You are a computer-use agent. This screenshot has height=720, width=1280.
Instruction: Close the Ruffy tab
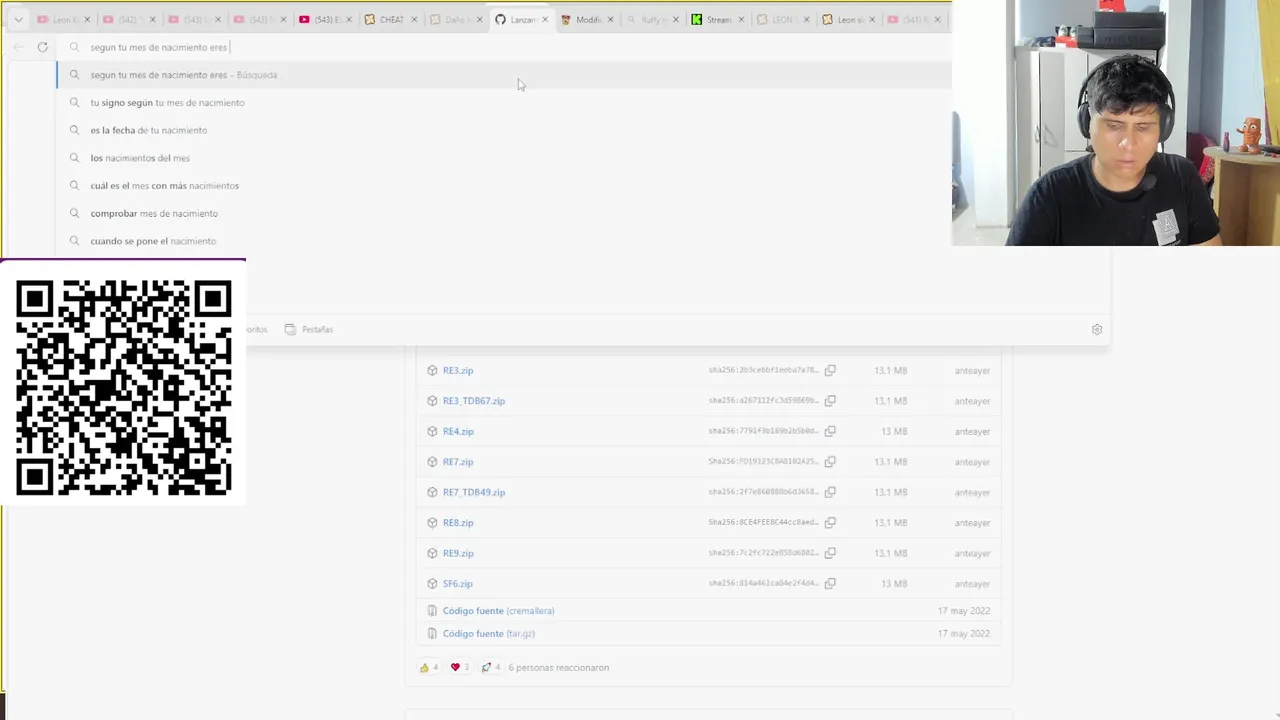[676, 19]
